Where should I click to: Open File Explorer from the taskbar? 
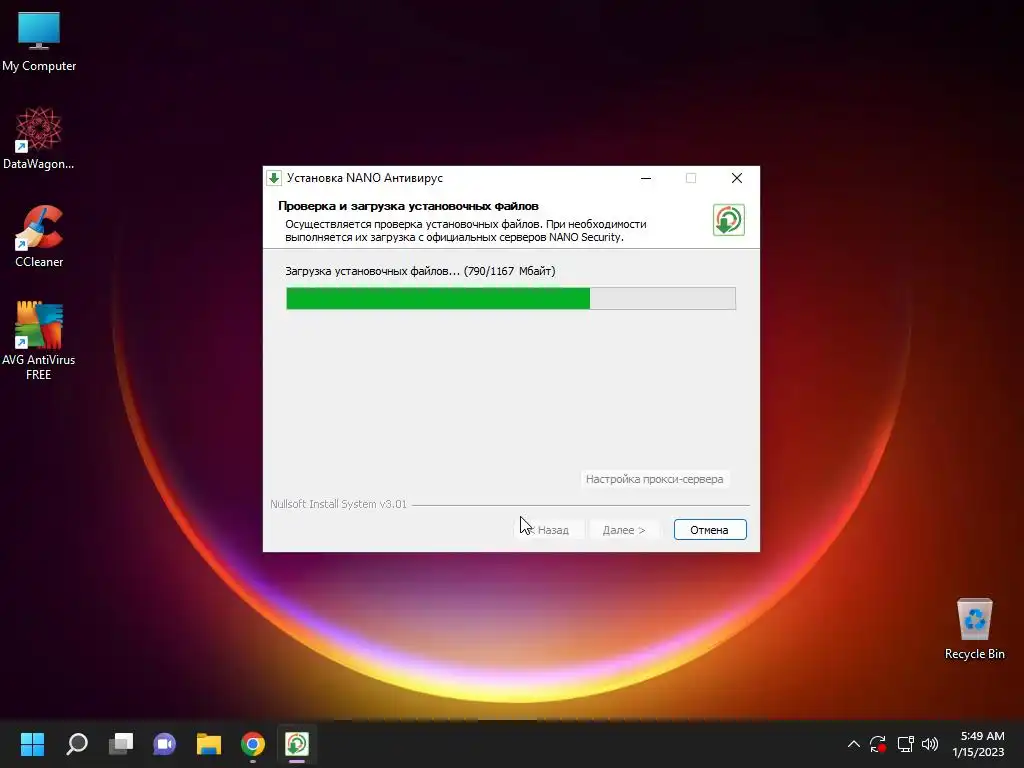(x=209, y=744)
